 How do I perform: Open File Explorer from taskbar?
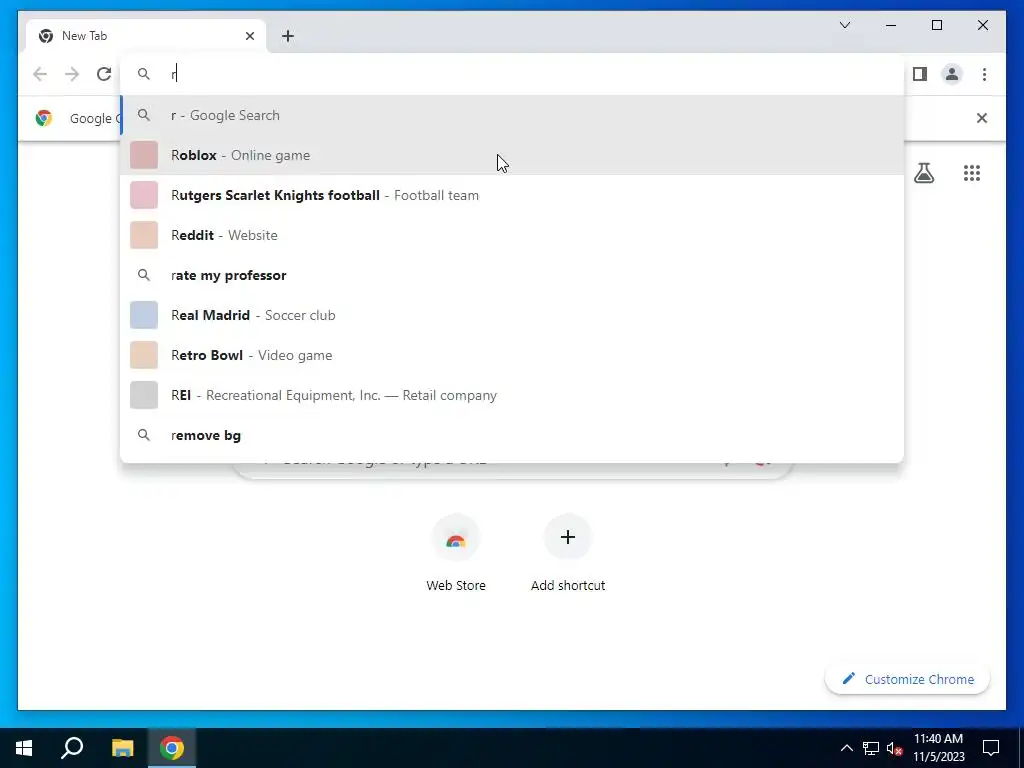122,748
